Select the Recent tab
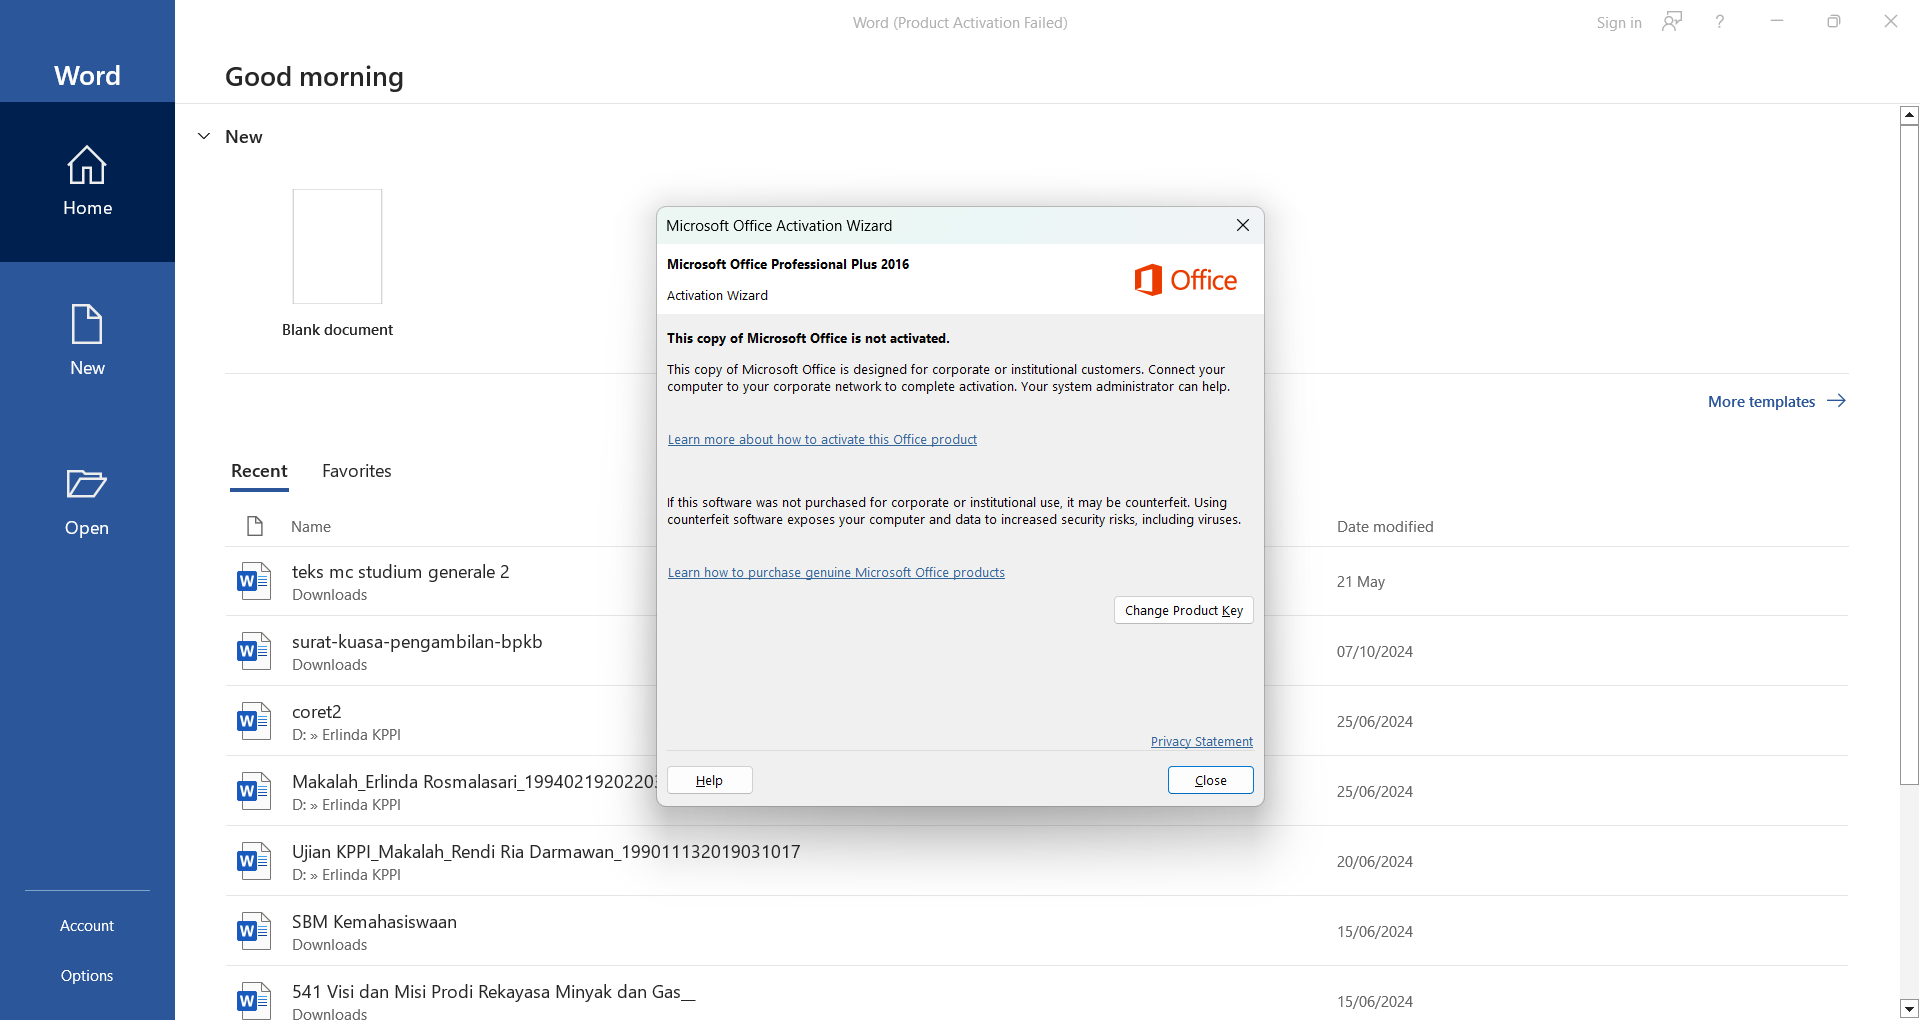 259,471
